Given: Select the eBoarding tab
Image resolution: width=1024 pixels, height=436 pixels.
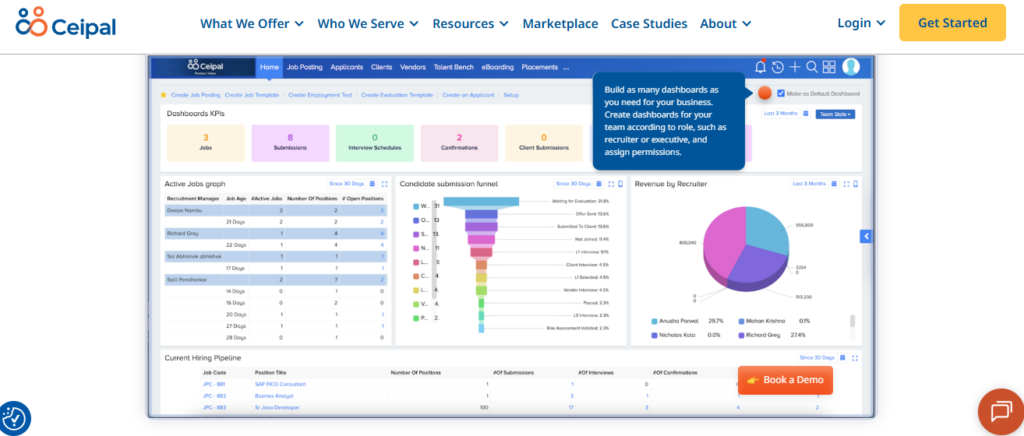Looking at the screenshot, I should click(498, 67).
